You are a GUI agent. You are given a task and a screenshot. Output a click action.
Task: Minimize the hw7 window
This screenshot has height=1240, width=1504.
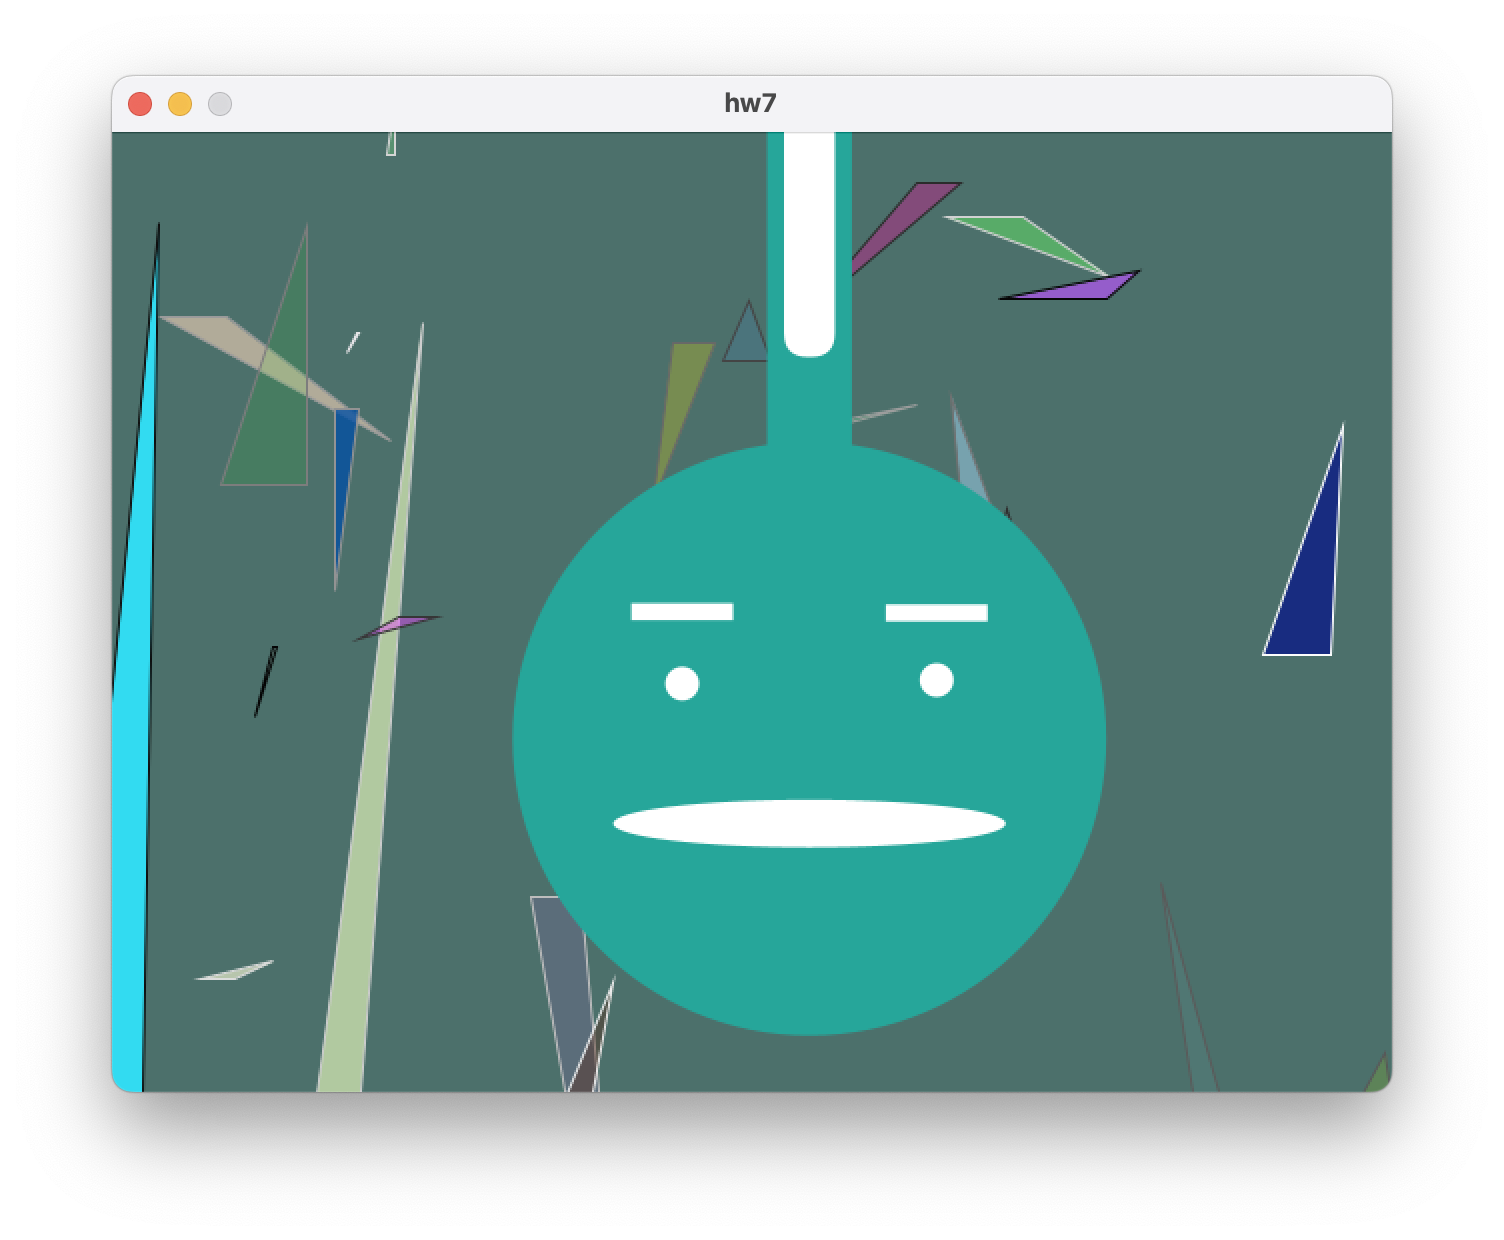coord(180,104)
